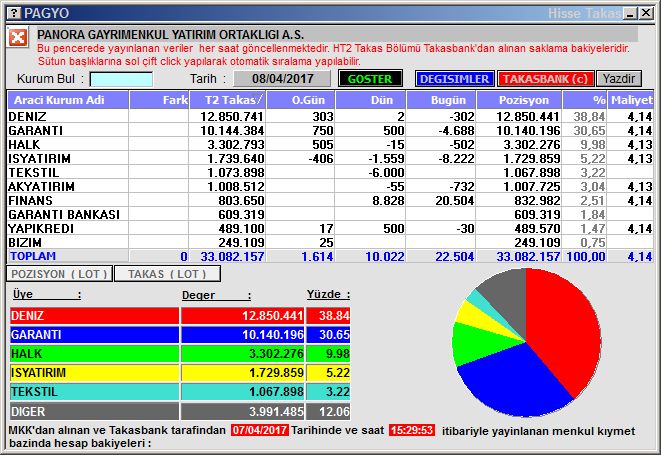Switch to the TAKAS ( LOT ) tab
This screenshot has height=455, width=661.
(x=167, y=274)
